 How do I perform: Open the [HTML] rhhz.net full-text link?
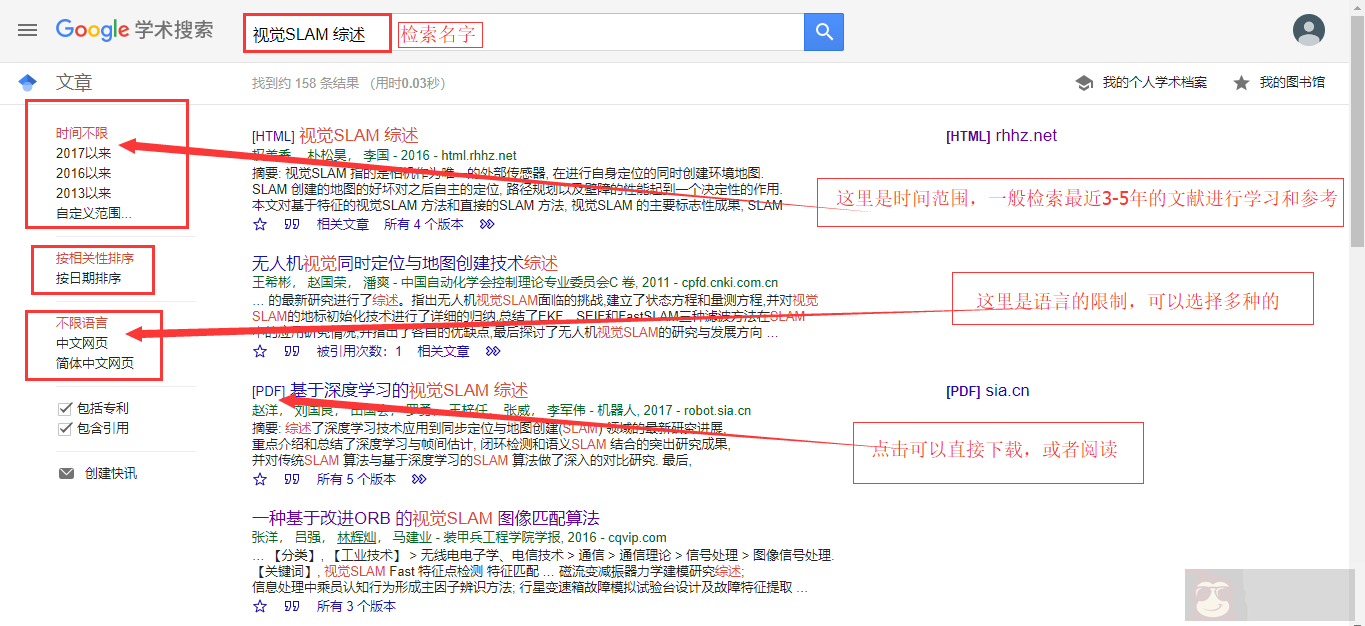(x=1001, y=136)
